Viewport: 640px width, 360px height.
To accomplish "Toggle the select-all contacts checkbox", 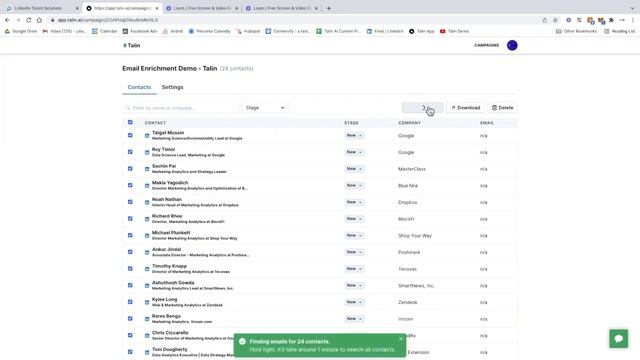I will point(130,122).
